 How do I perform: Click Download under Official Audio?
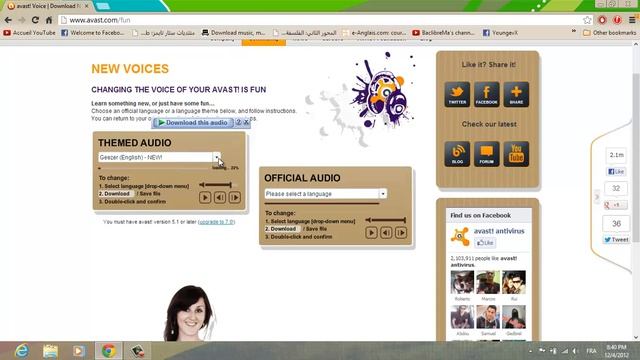coord(283,229)
